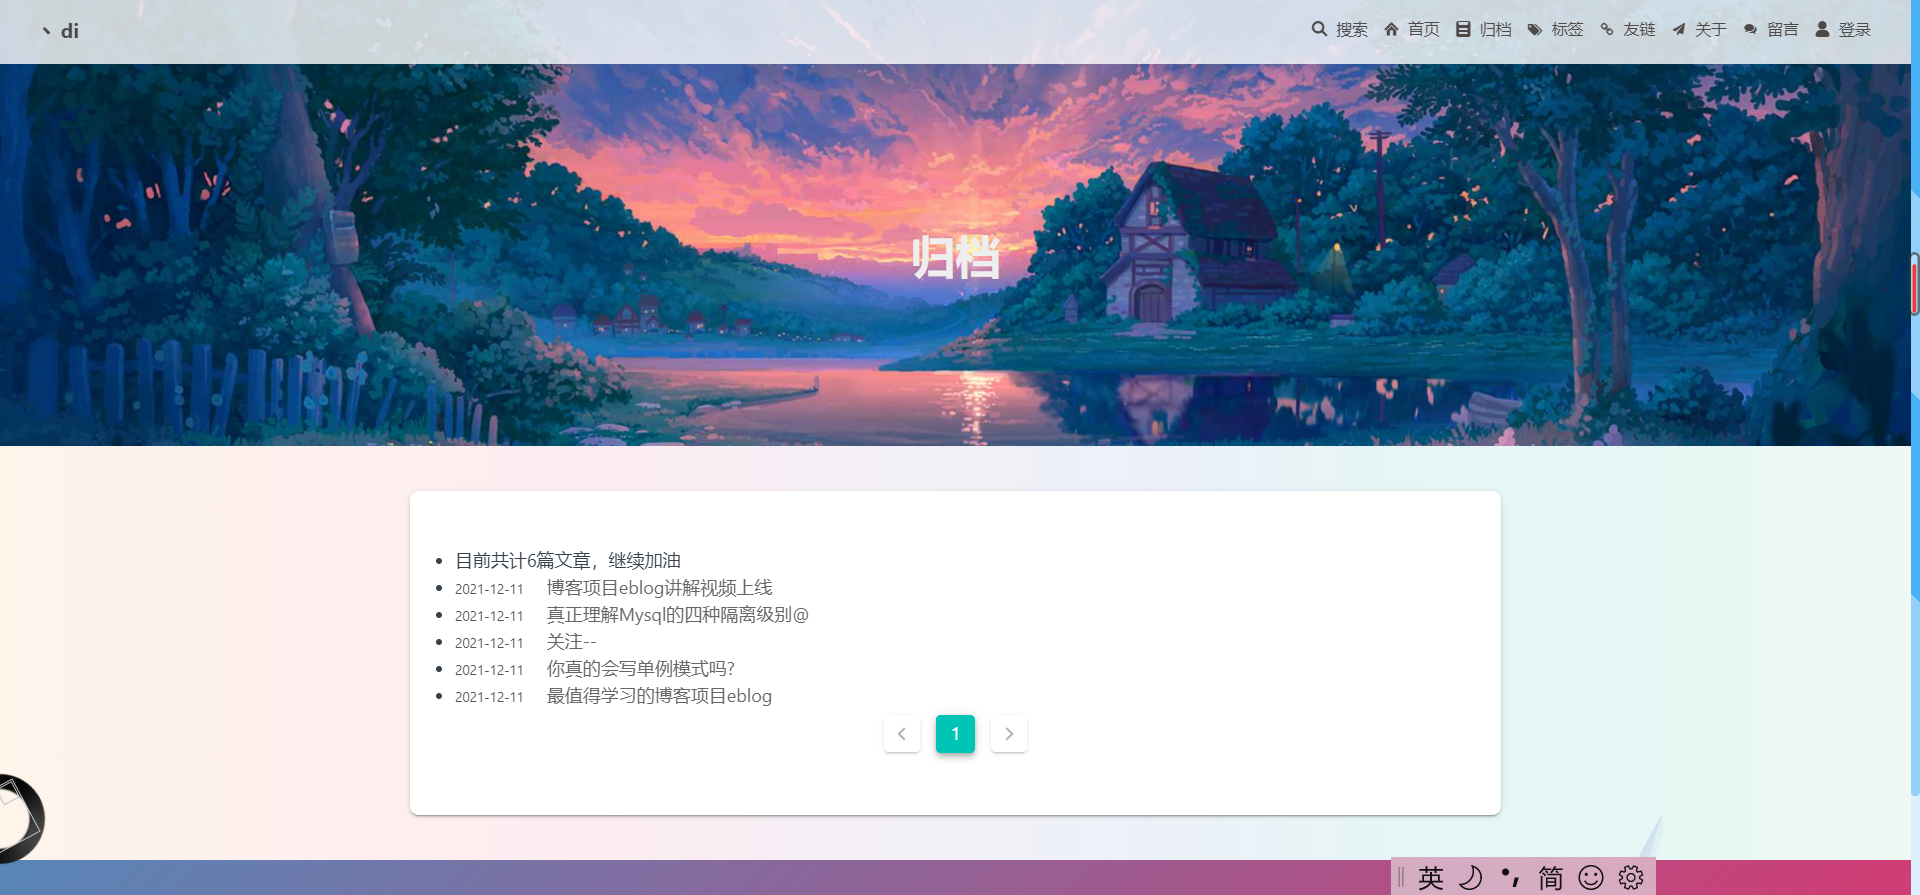Select page 1 in pagination
1920x895 pixels.
pos(955,734)
